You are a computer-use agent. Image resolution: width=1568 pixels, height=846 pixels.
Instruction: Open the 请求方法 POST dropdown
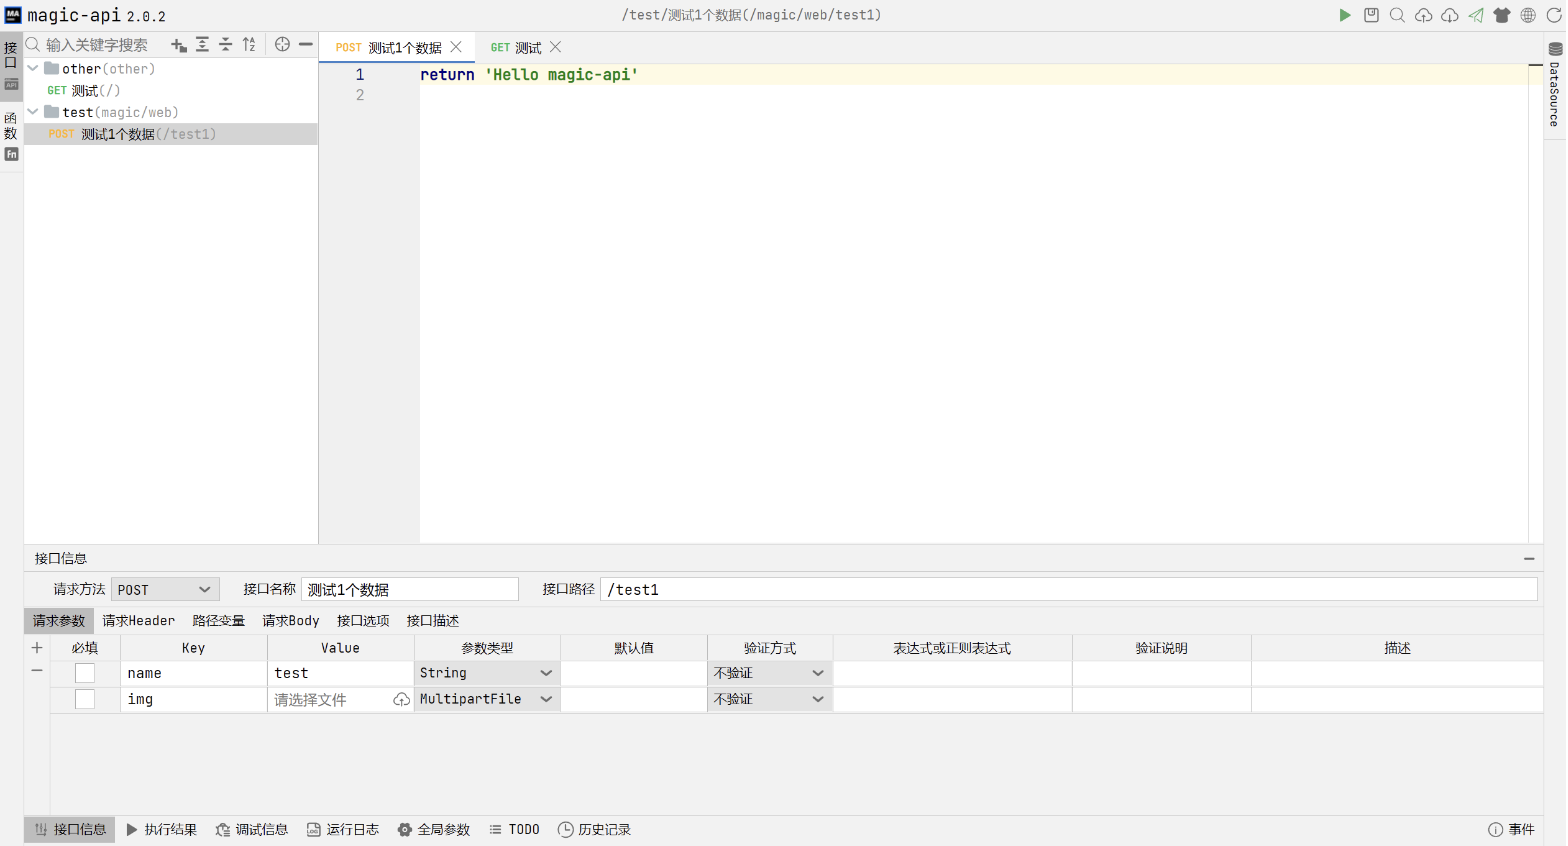pos(165,590)
